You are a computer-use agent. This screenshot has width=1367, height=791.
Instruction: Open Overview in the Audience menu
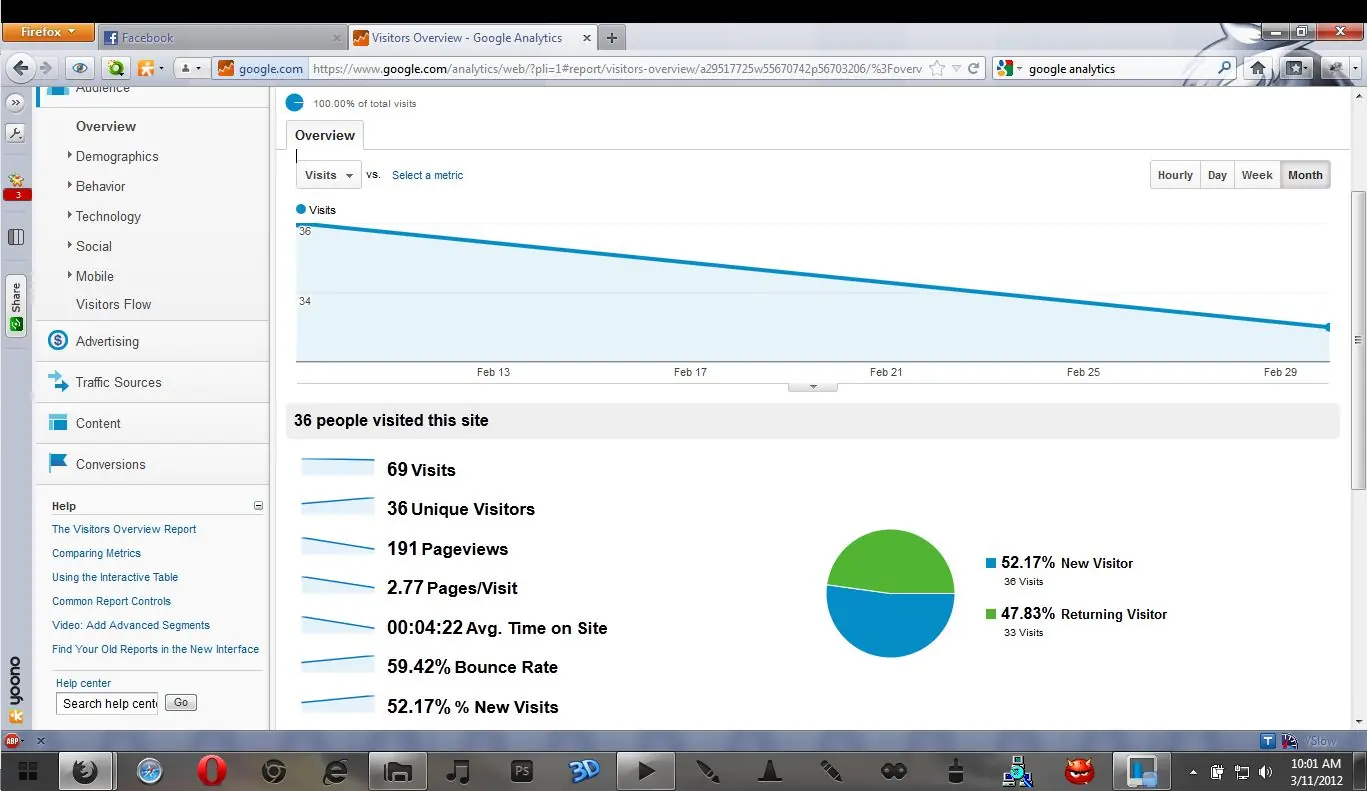click(106, 126)
